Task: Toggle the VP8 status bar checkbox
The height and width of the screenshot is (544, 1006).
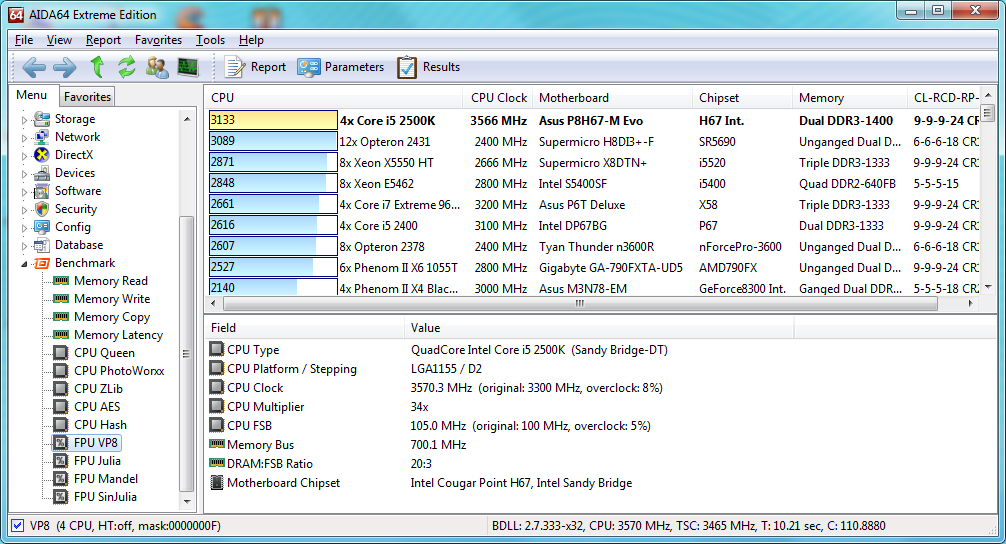Action: pos(18,525)
